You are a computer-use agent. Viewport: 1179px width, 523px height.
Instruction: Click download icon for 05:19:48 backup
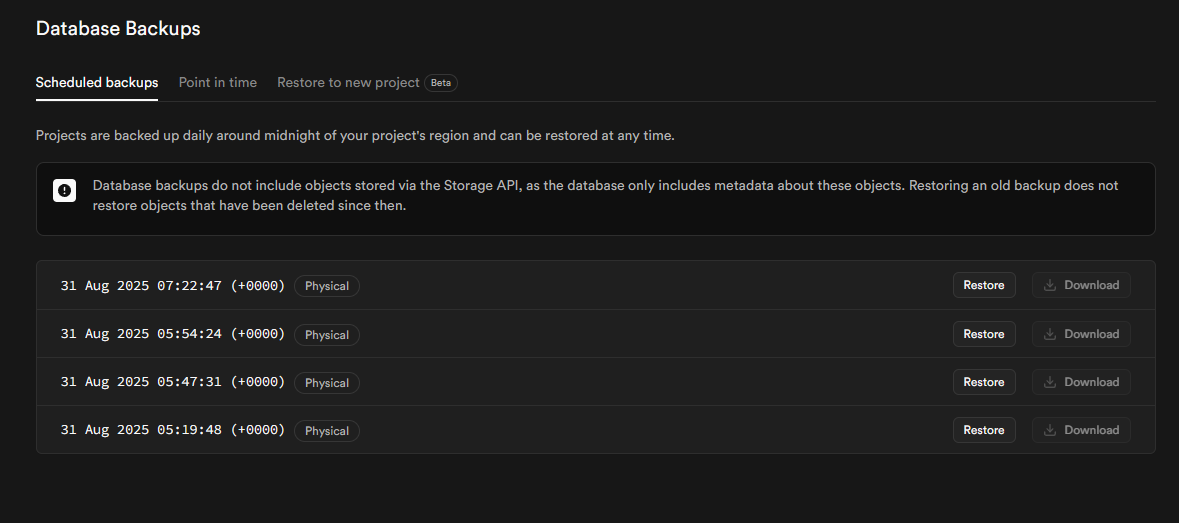(x=1050, y=430)
